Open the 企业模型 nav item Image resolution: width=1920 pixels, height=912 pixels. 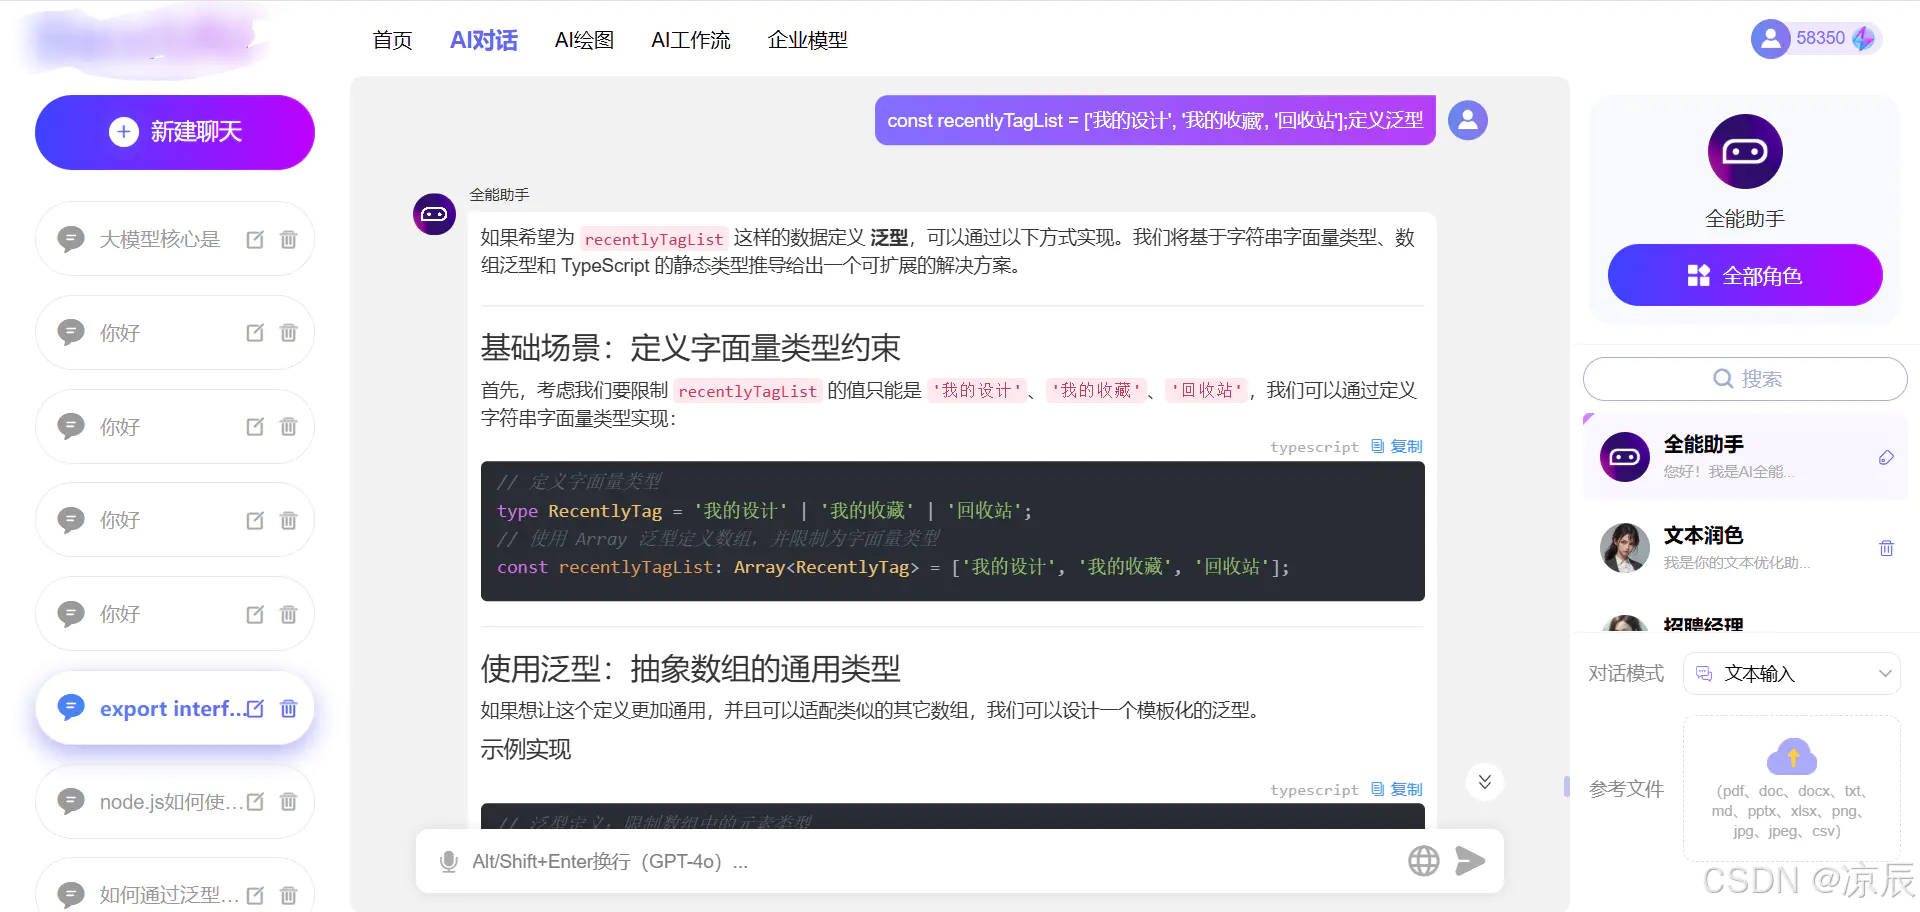(x=807, y=40)
